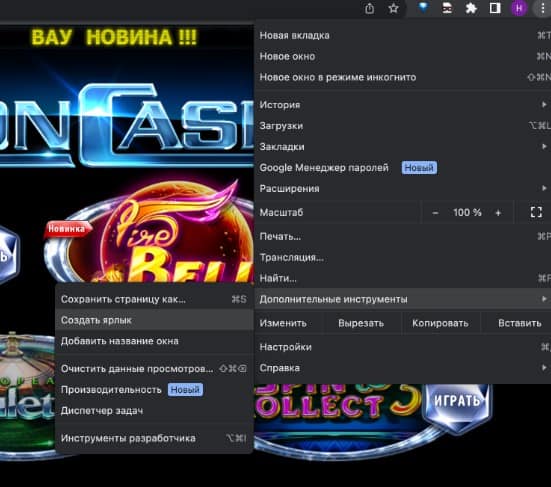Select Очистить данные просмотров… in submenu
This screenshot has height=487, width=551.
(x=154, y=369)
